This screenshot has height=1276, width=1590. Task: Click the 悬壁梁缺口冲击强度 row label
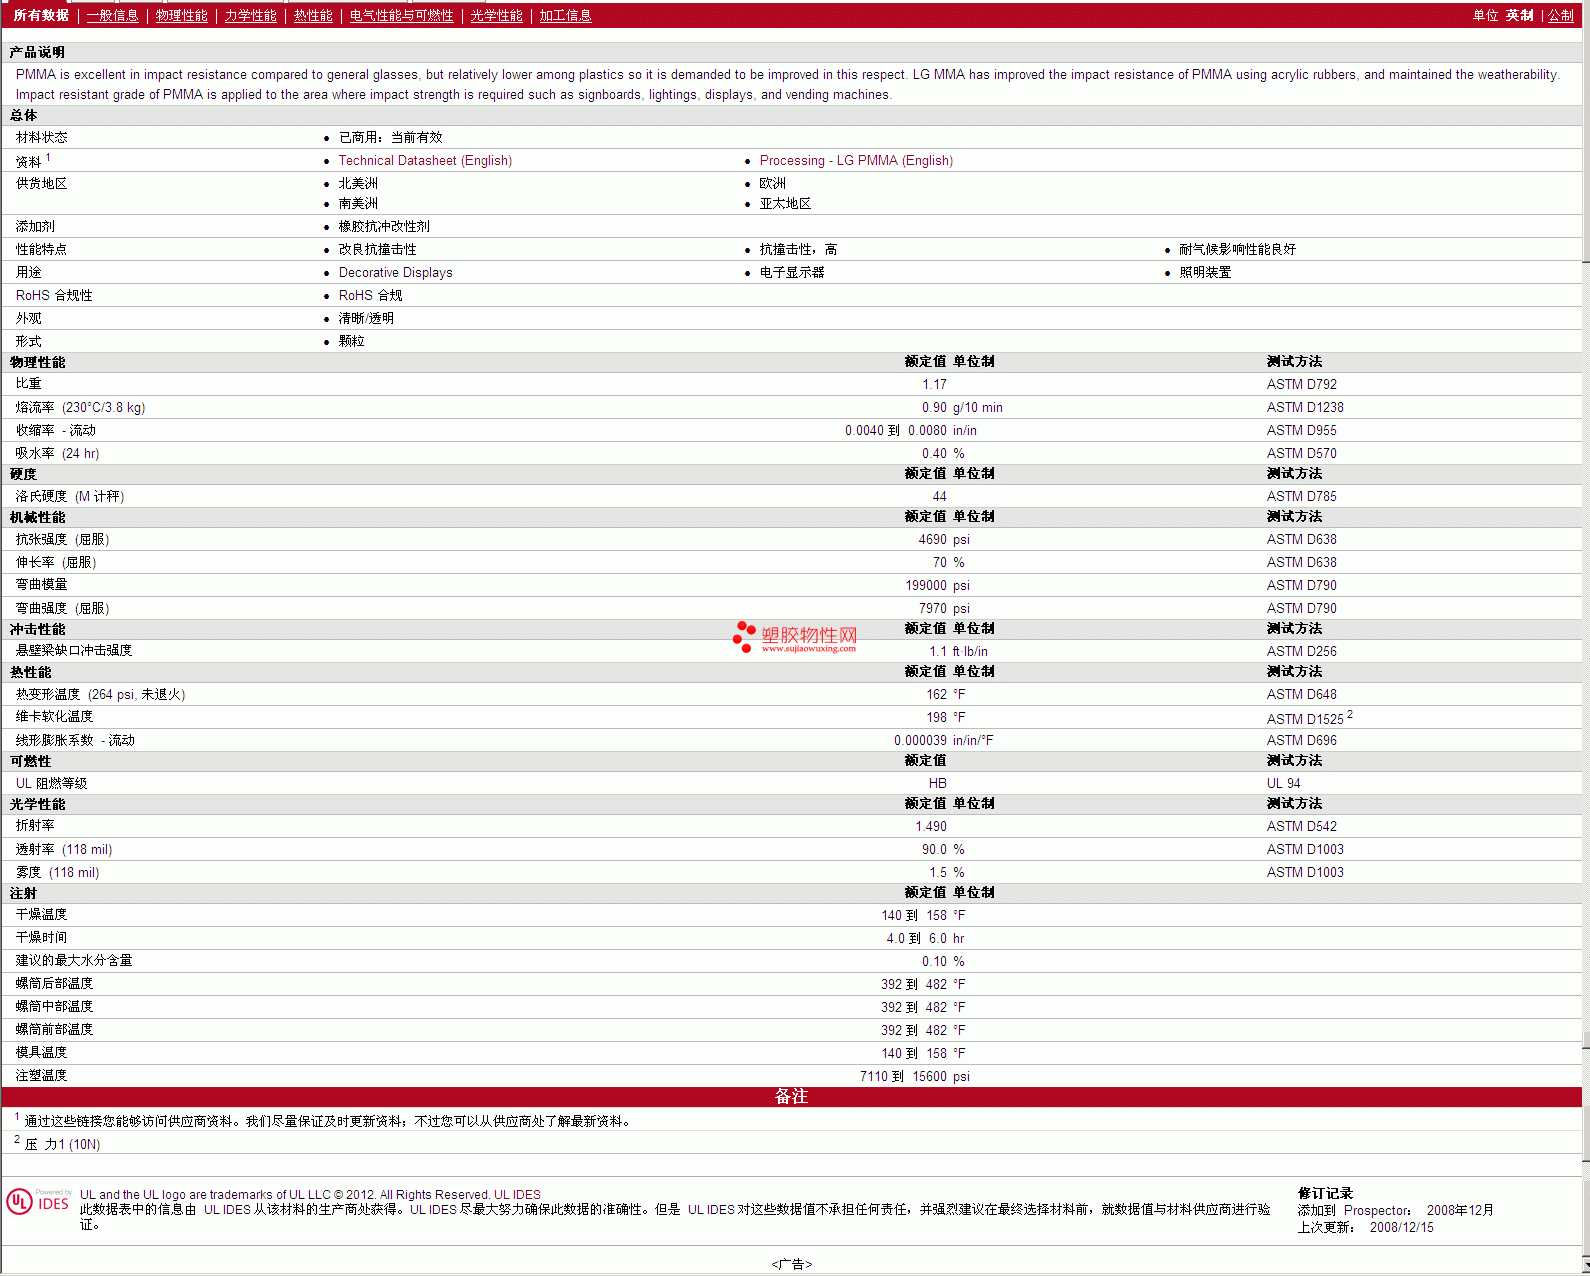74,651
